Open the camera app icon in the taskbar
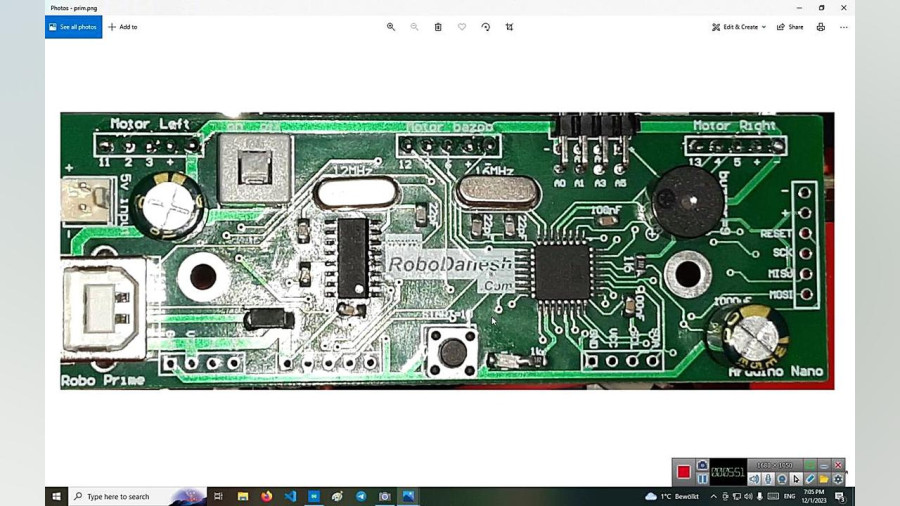The height and width of the screenshot is (506, 900). coord(385,496)
